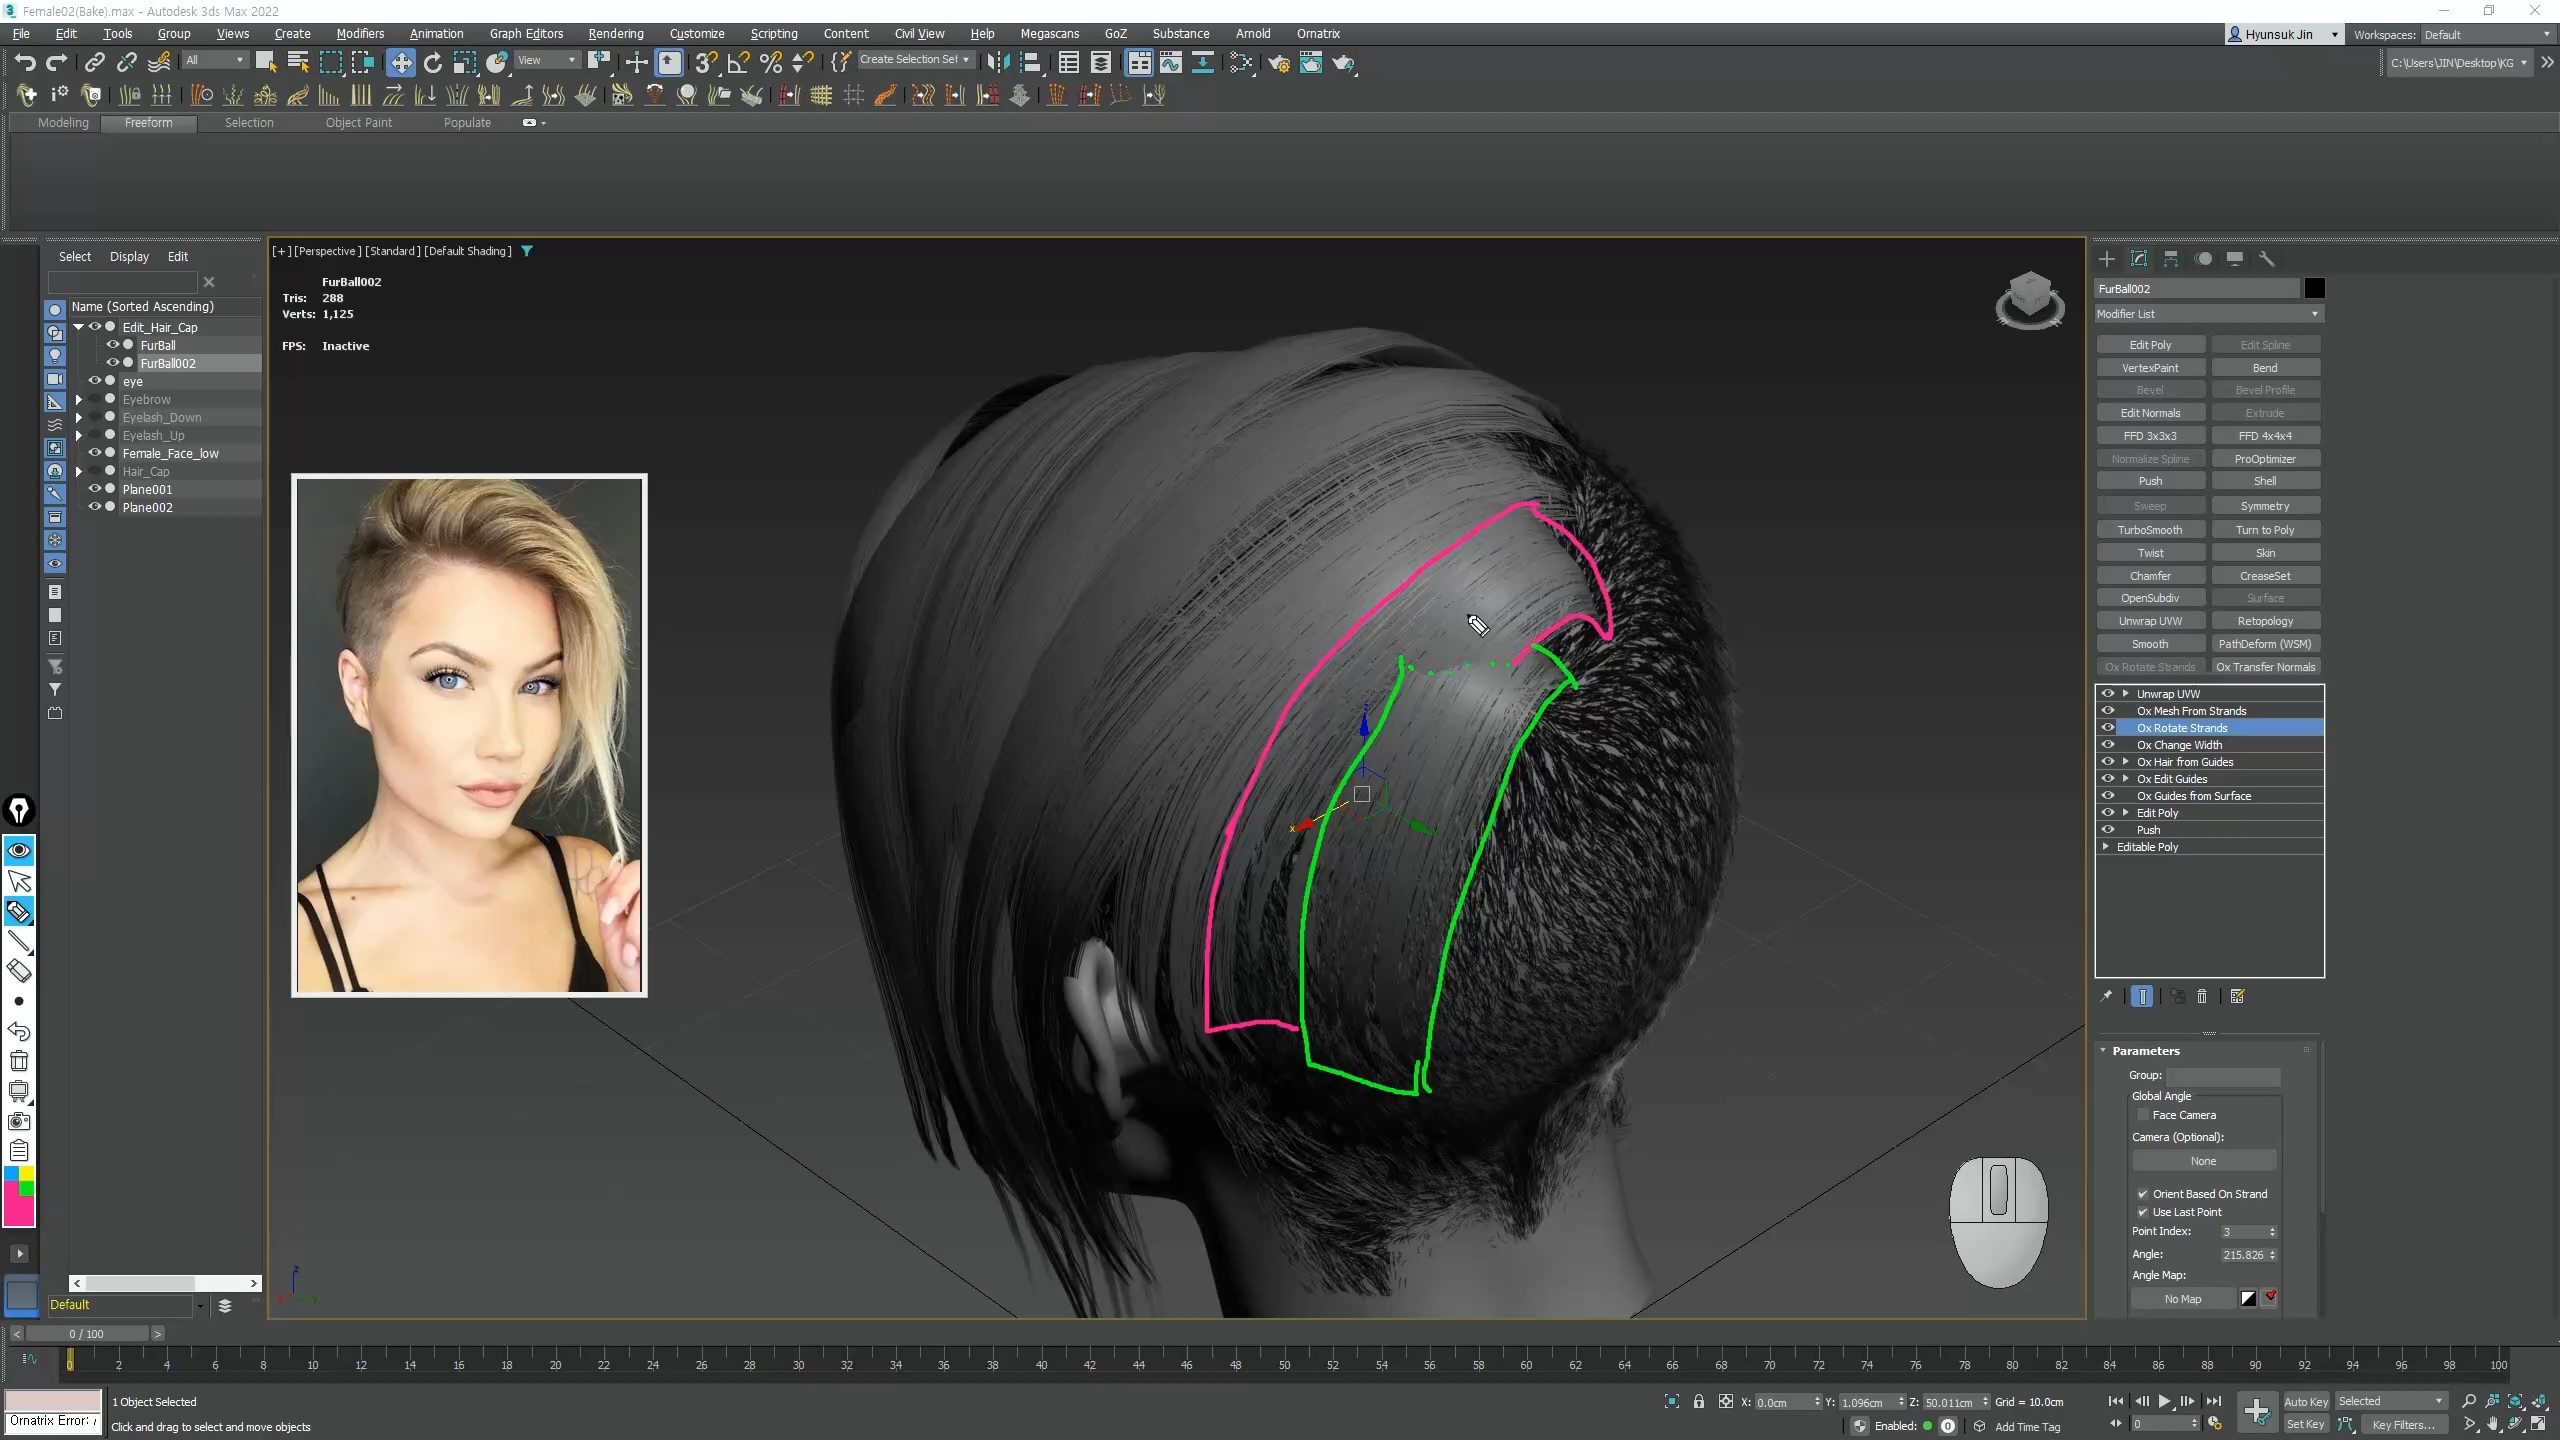Open the Ornatrix menu
This screenshot has width=2560, height=1440.
(x=1317, y=33)
